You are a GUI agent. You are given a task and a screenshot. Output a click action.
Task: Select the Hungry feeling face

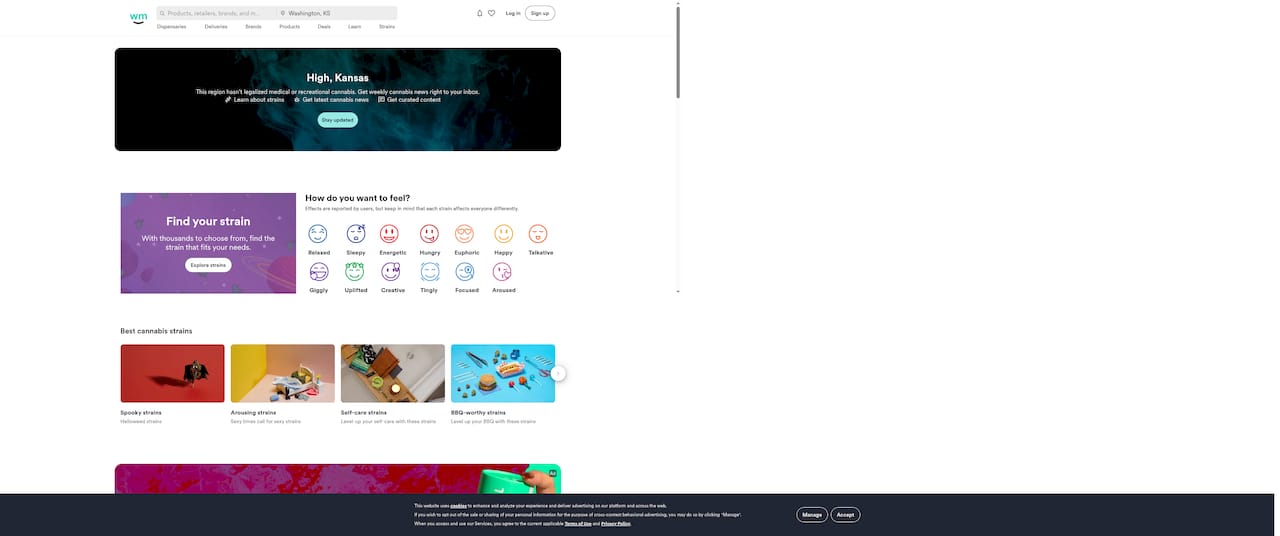pyautogui.click(x=429, y=233)
